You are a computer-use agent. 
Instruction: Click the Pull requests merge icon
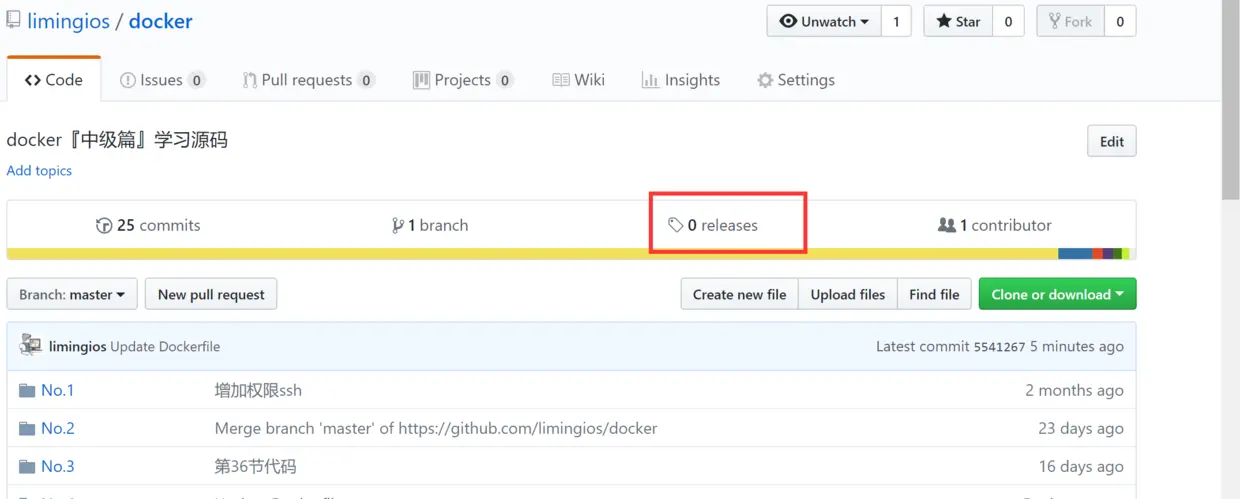point(250,80)
